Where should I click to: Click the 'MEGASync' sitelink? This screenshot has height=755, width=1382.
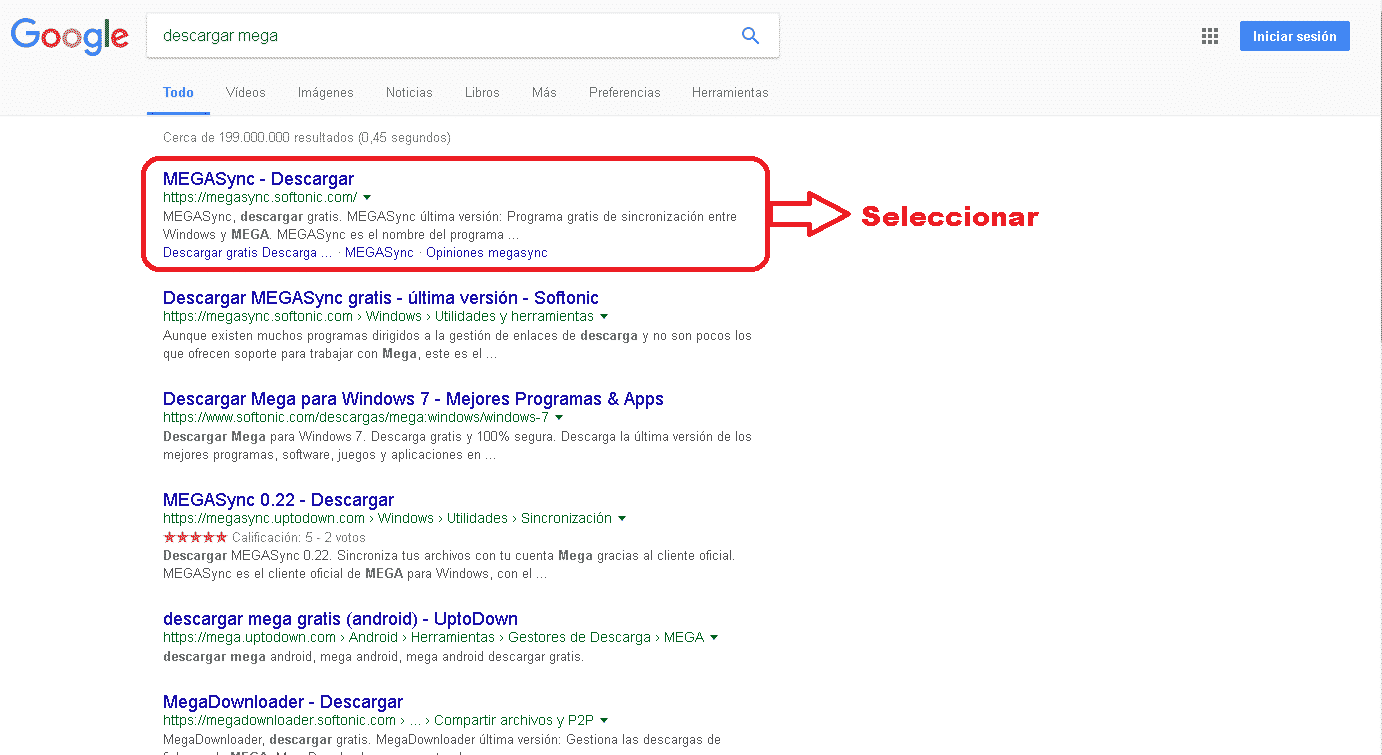379,253
